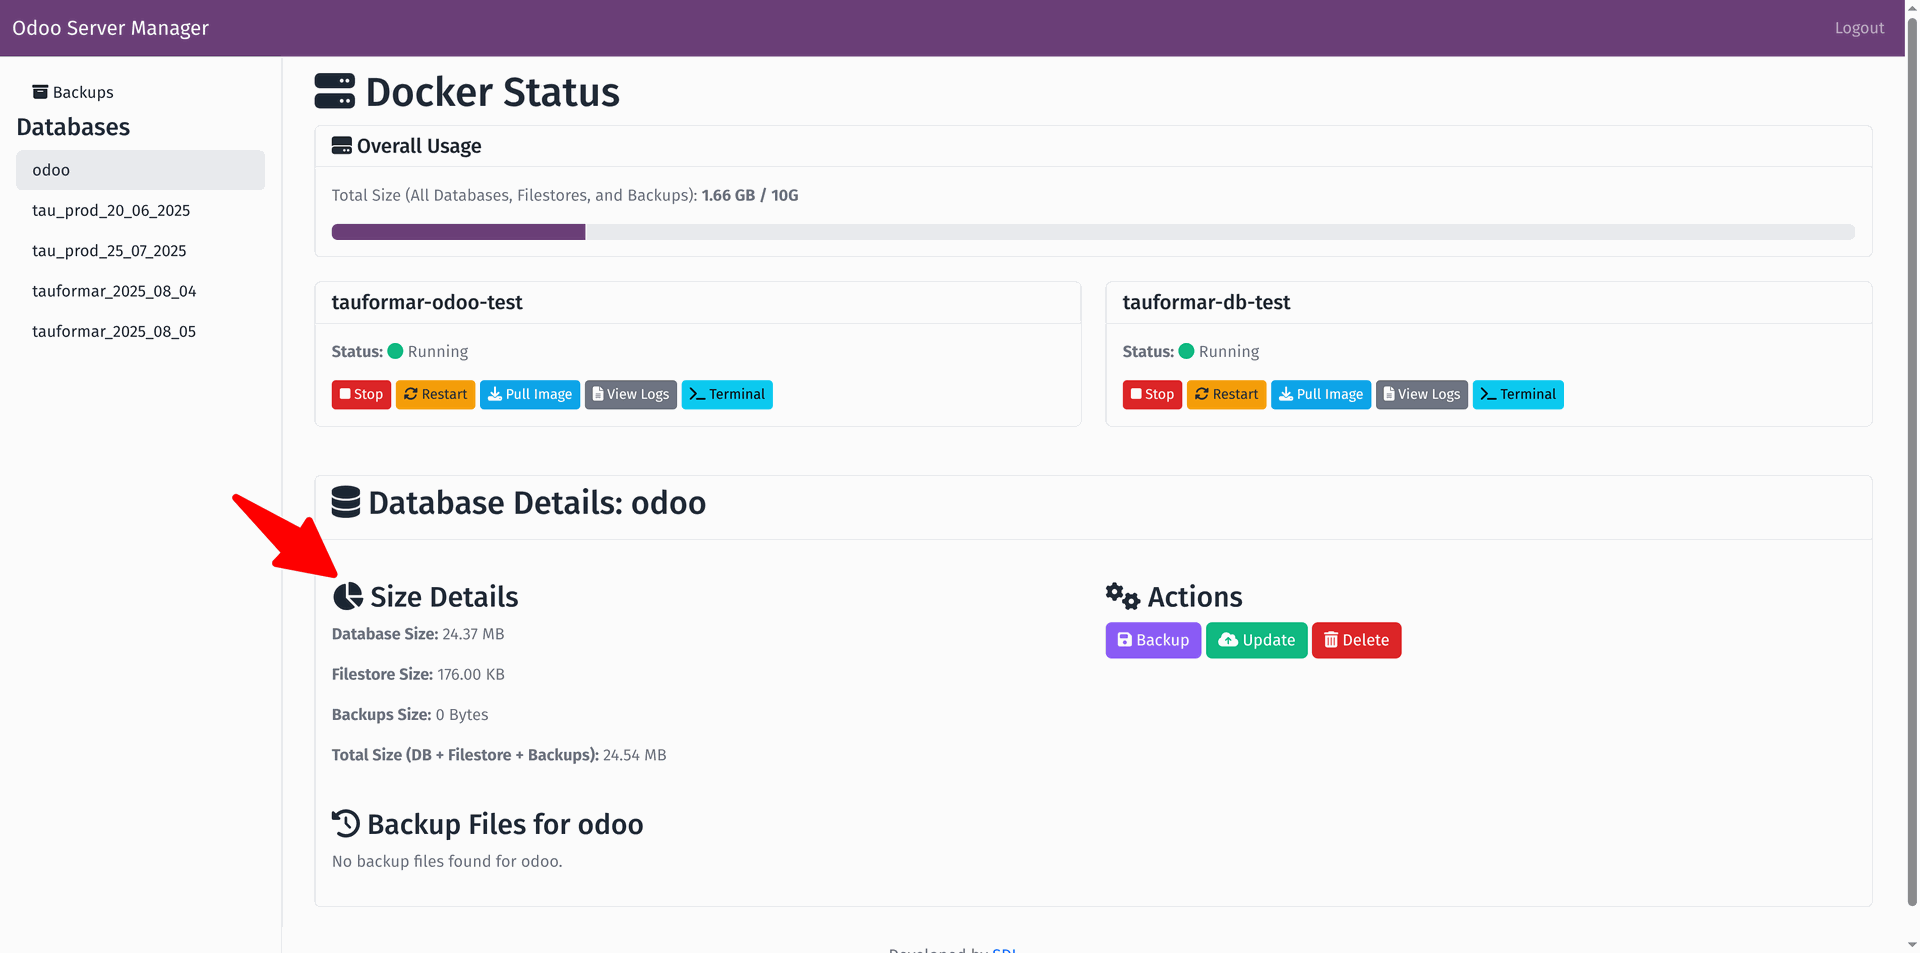Image resolution: width=1920 pixels, height=953 pixels.
Task: Click the Backups archive icon in sidebar
Action: pos(40,92)
